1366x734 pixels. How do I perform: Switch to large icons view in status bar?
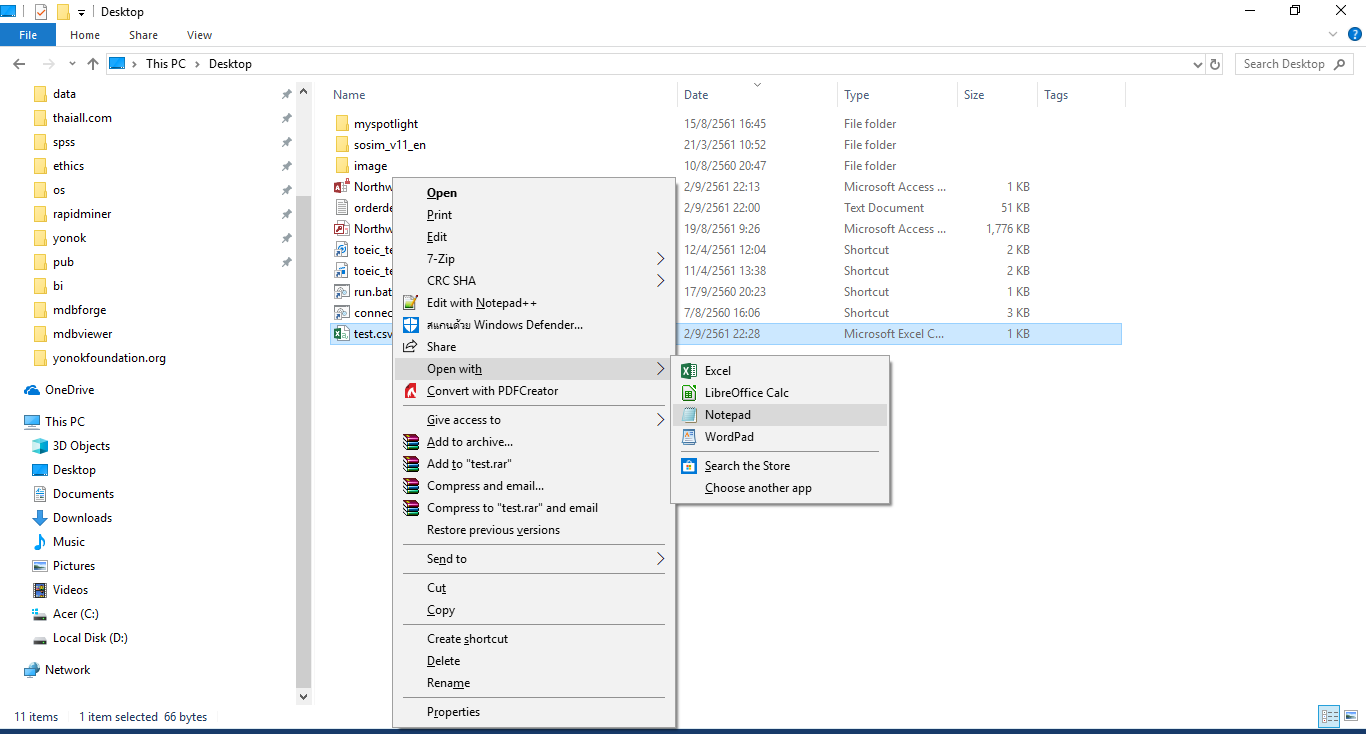point(1350,716)
